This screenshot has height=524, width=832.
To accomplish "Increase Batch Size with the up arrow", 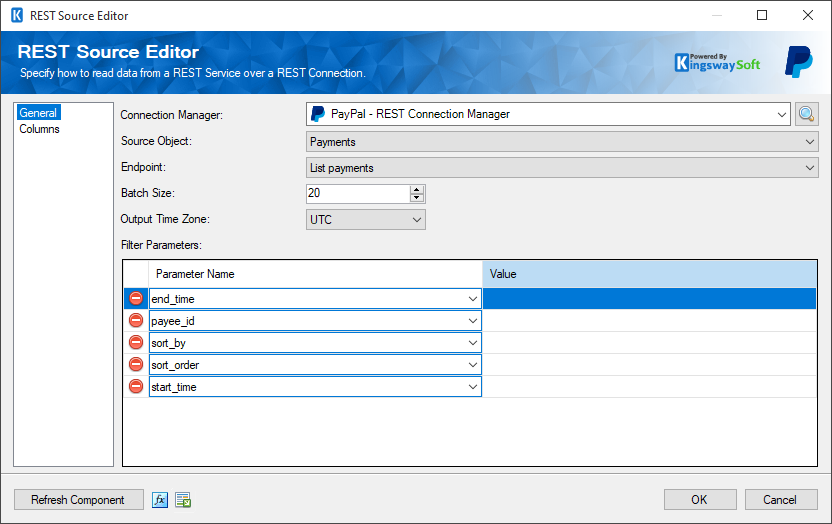I will (417, 189).
